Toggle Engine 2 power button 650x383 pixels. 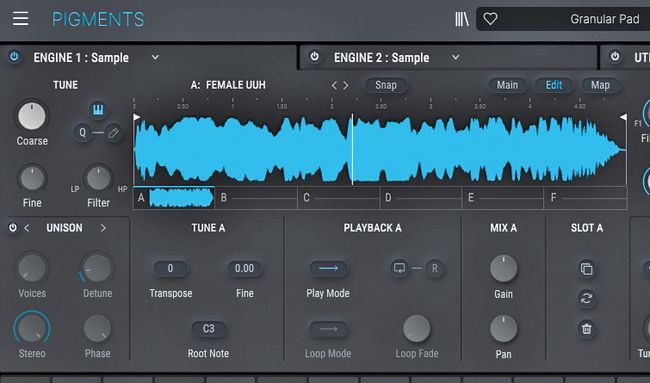click(x=315, y=56)
